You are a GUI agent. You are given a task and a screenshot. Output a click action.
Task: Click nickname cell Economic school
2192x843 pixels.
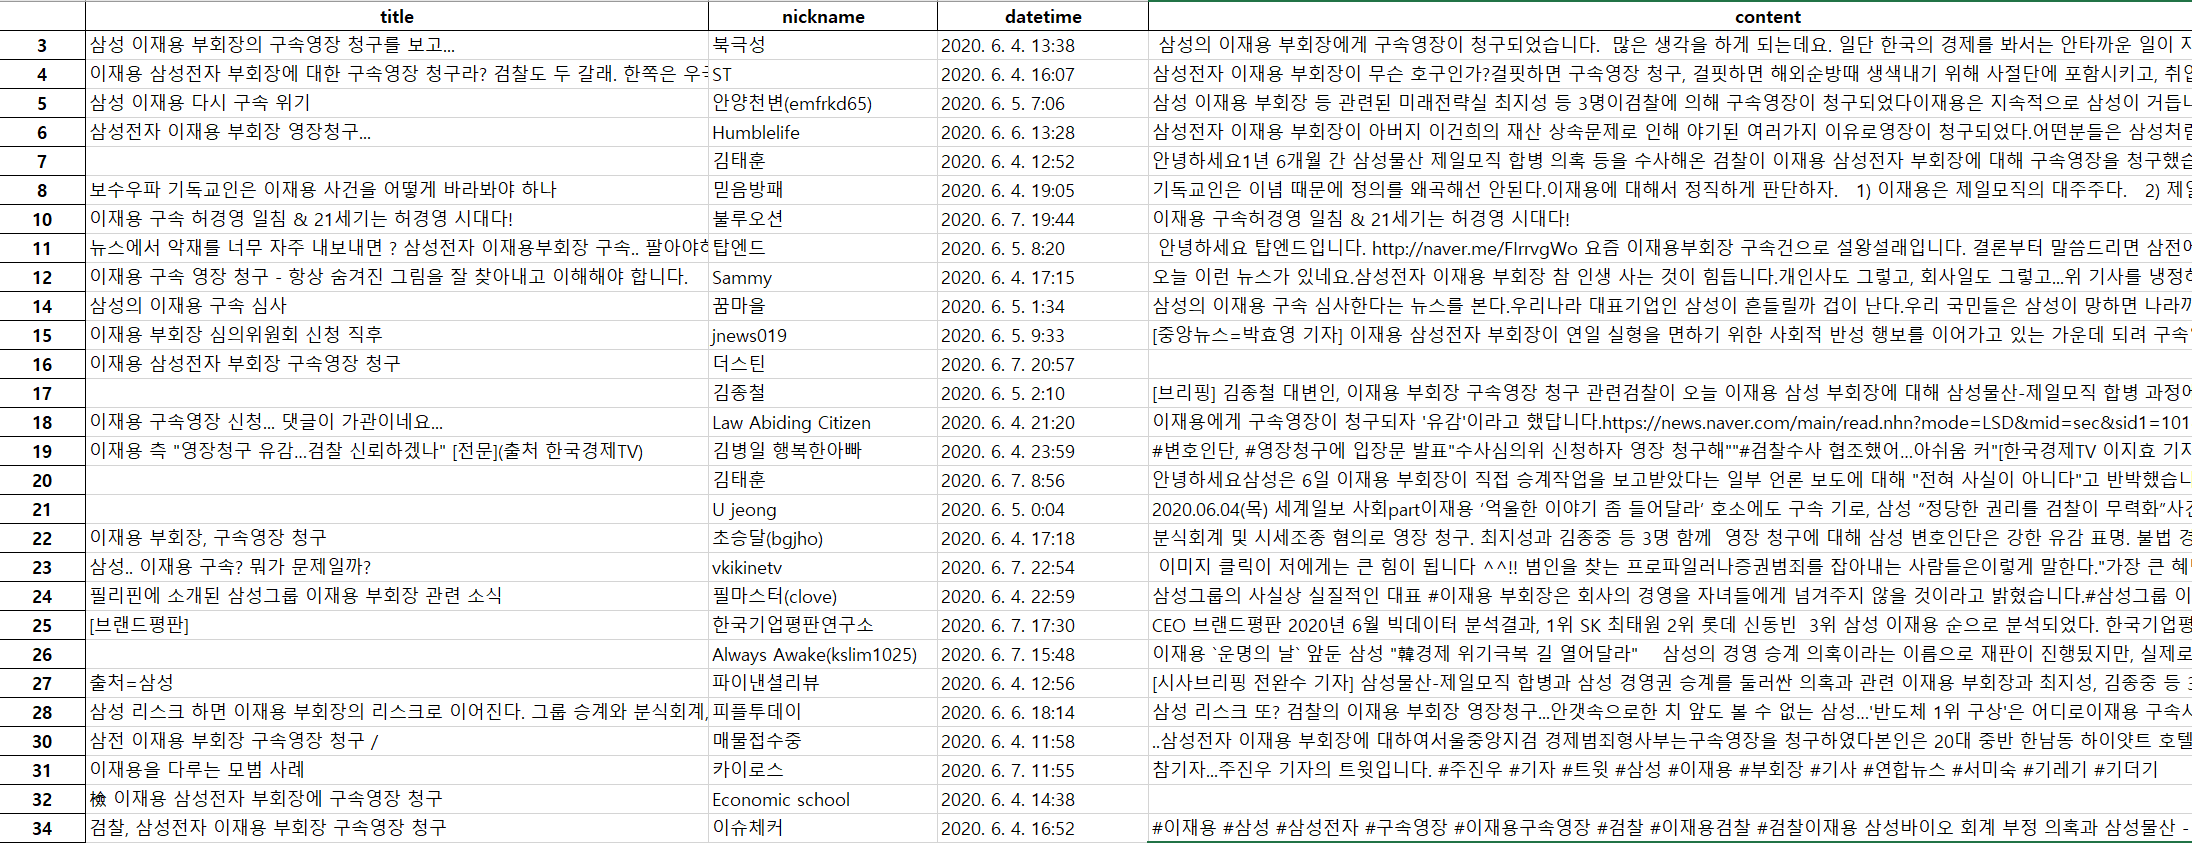[823, 799]
